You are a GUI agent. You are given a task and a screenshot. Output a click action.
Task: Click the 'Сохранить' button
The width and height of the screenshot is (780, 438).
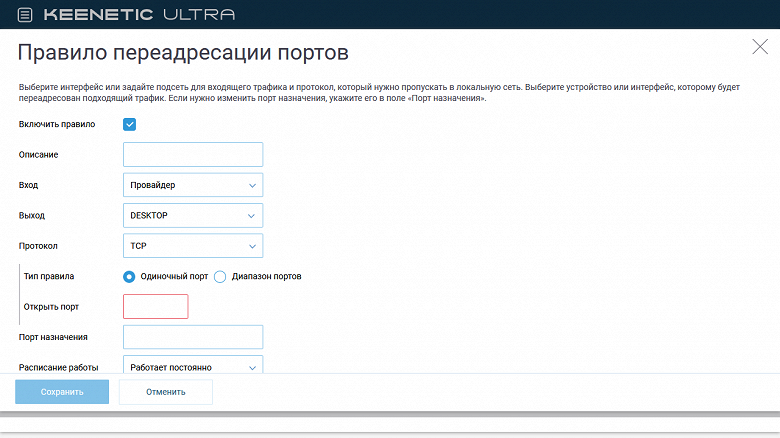62,392
